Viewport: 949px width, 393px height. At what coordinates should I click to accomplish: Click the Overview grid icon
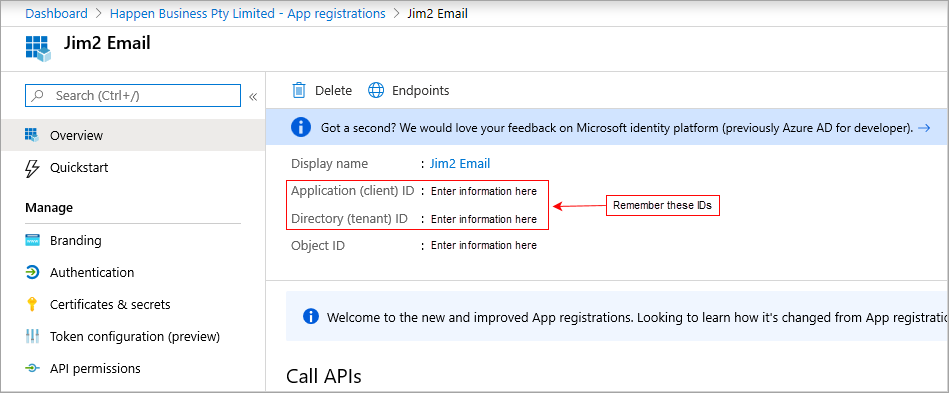pyautogui.click(x=31, y=135)
